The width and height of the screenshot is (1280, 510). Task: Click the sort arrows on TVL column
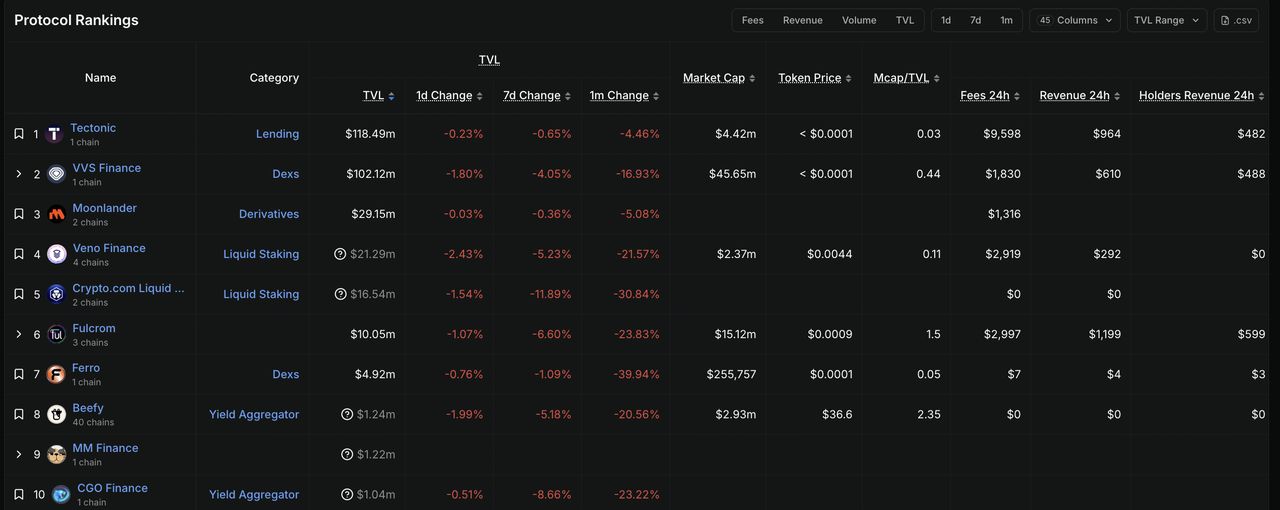point(391,96)
